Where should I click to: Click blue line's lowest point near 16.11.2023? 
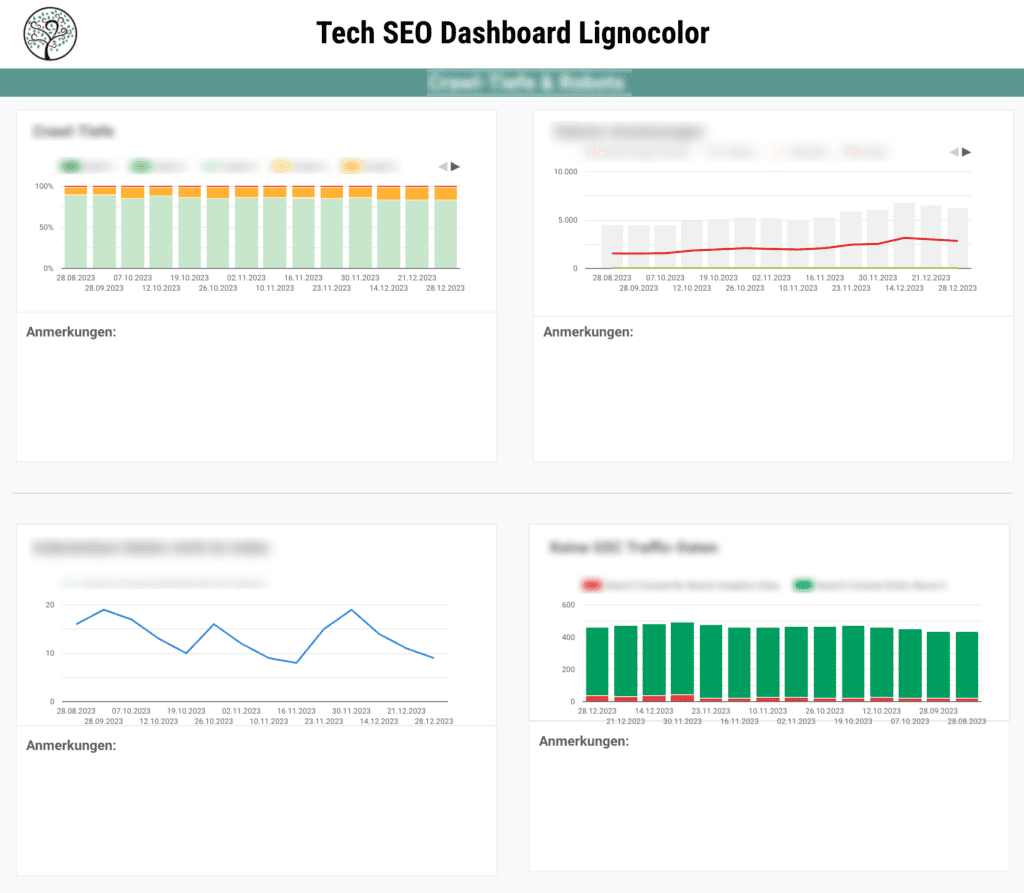tap(296, 663)
